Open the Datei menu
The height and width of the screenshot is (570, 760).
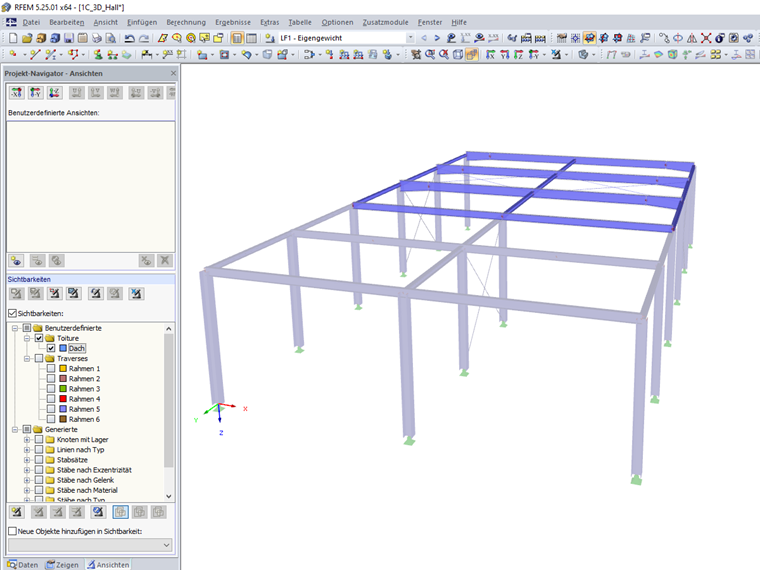tap(31, 22)
